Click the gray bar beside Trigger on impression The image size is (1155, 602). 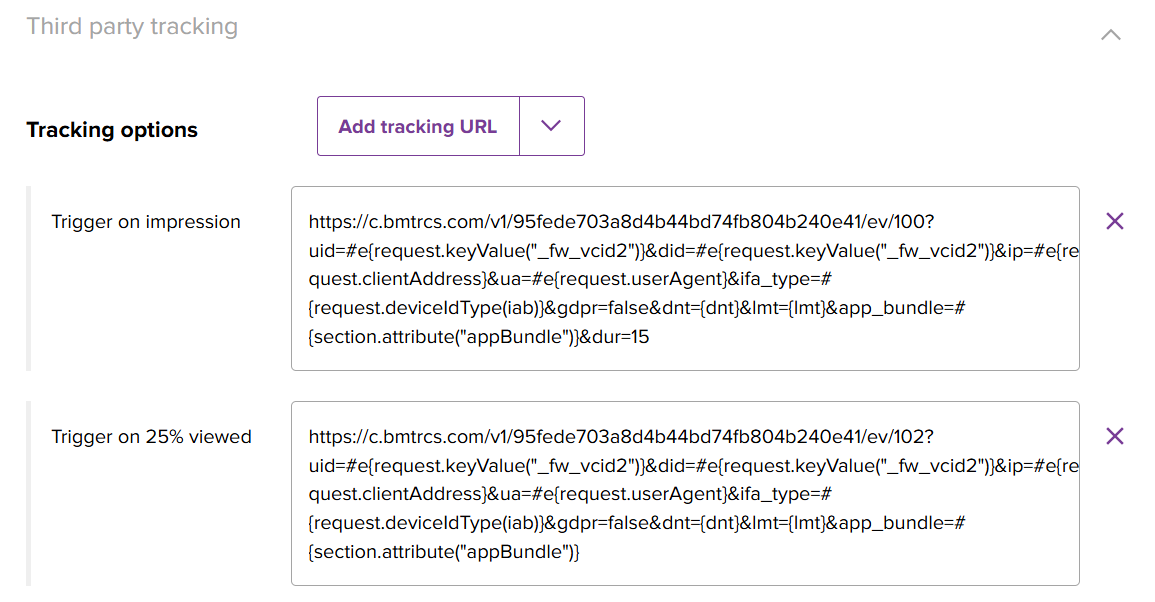coord(29,278)
